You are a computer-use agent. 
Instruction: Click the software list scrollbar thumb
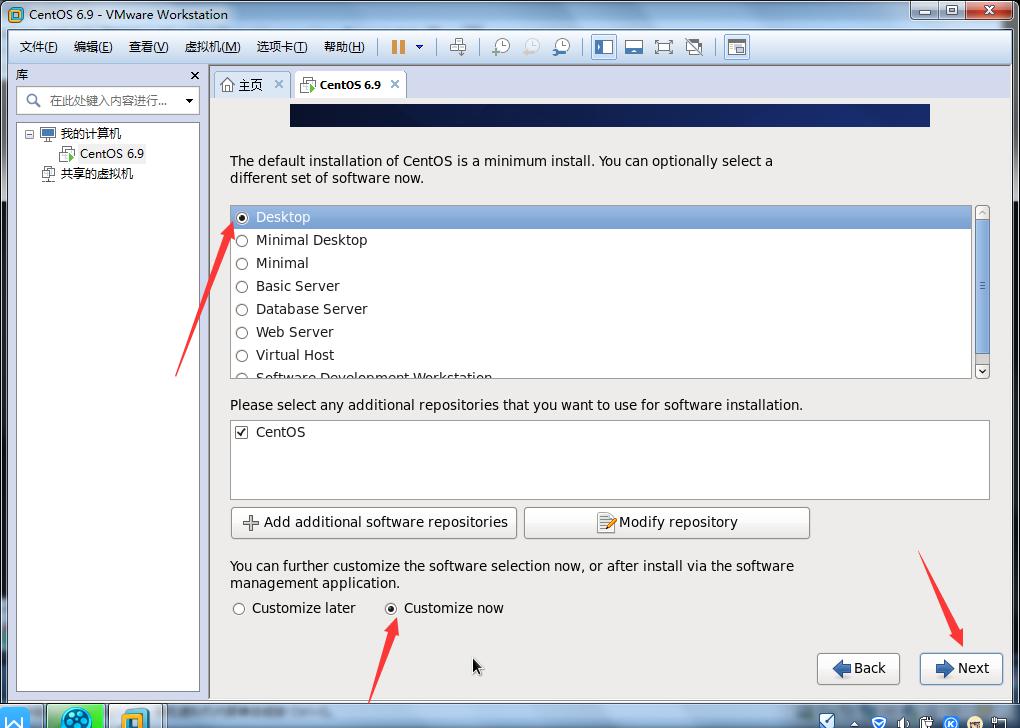[x=982, y=287]
